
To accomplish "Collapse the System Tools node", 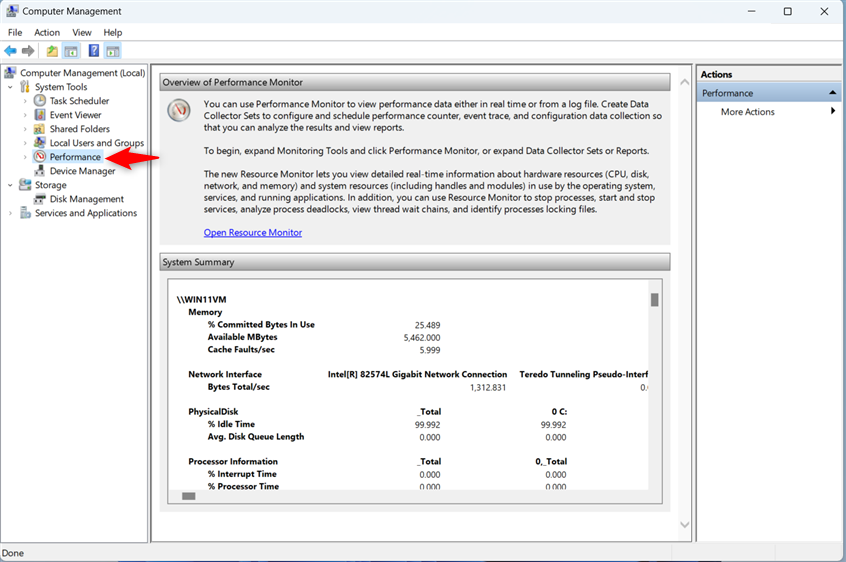I will click(10, 87).
